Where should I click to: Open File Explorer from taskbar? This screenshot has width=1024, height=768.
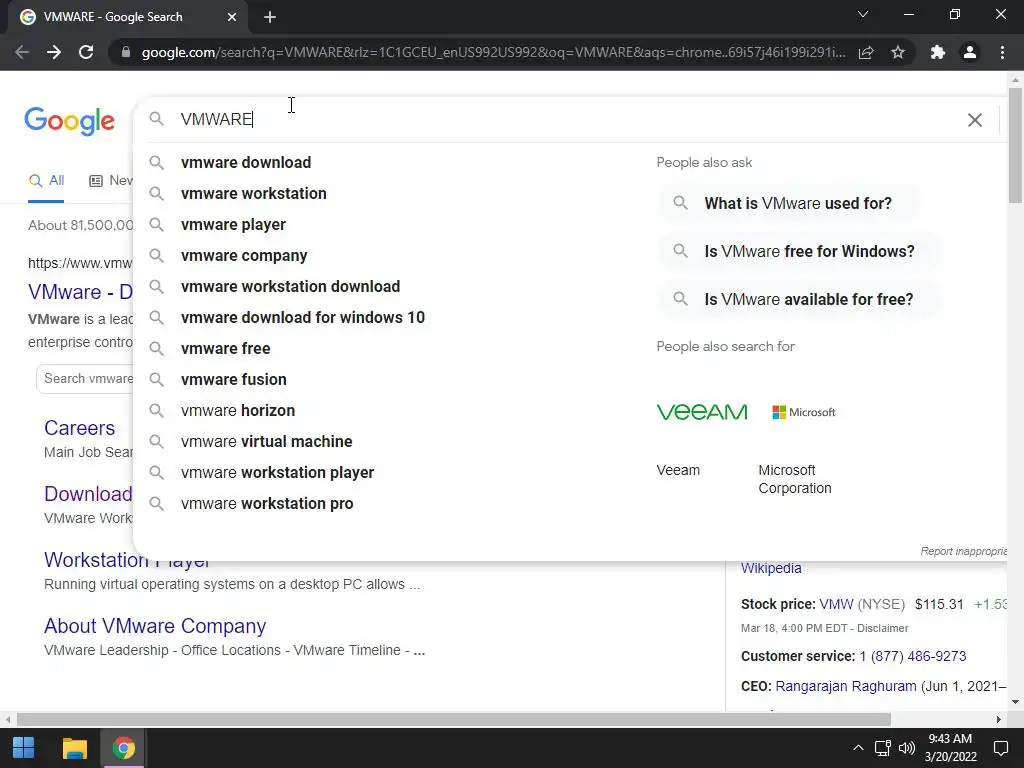pos(74,748)
